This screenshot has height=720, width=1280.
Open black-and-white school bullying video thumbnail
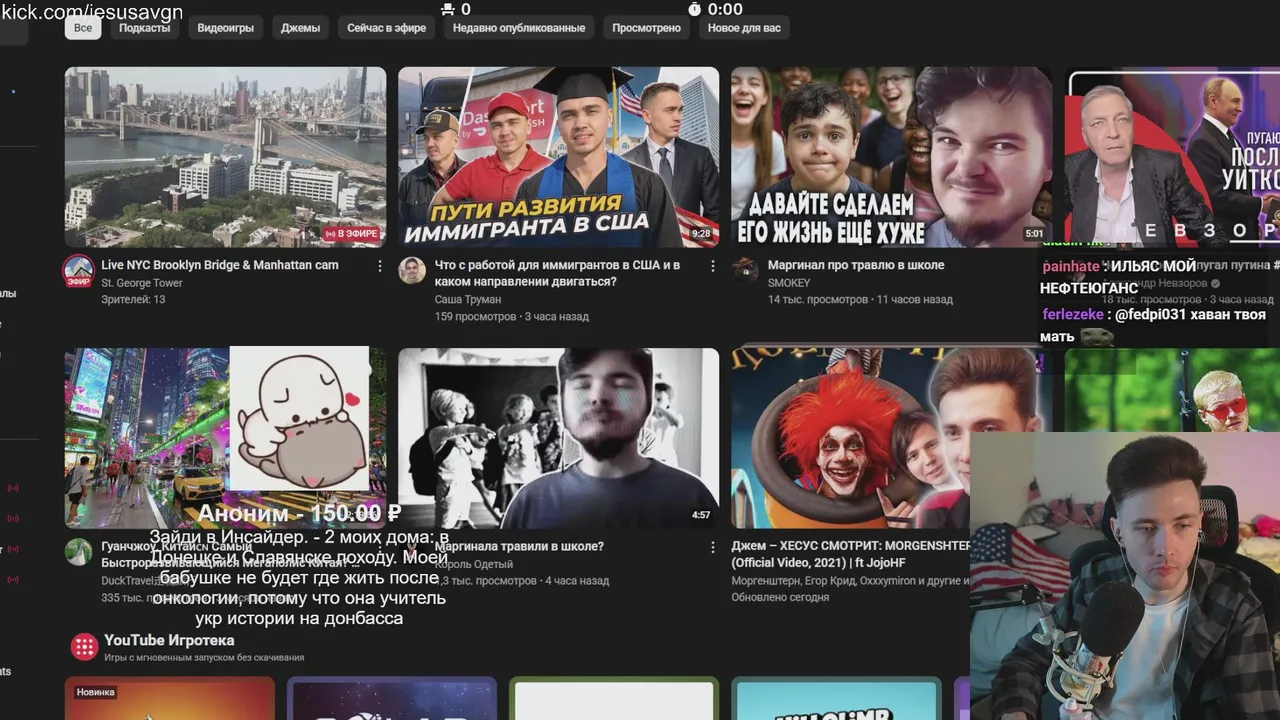click(558, 438)
